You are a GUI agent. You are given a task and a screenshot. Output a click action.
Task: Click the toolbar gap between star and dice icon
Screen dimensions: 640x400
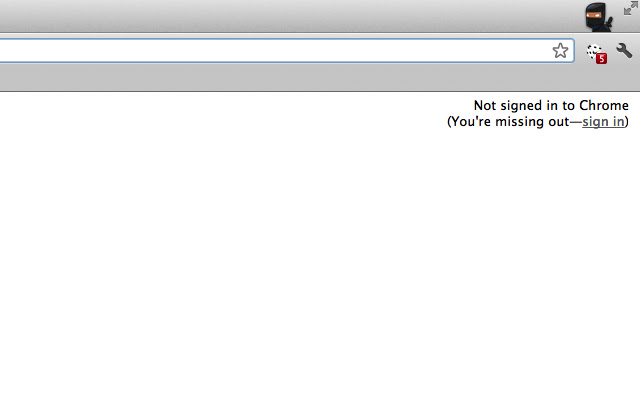579,51
